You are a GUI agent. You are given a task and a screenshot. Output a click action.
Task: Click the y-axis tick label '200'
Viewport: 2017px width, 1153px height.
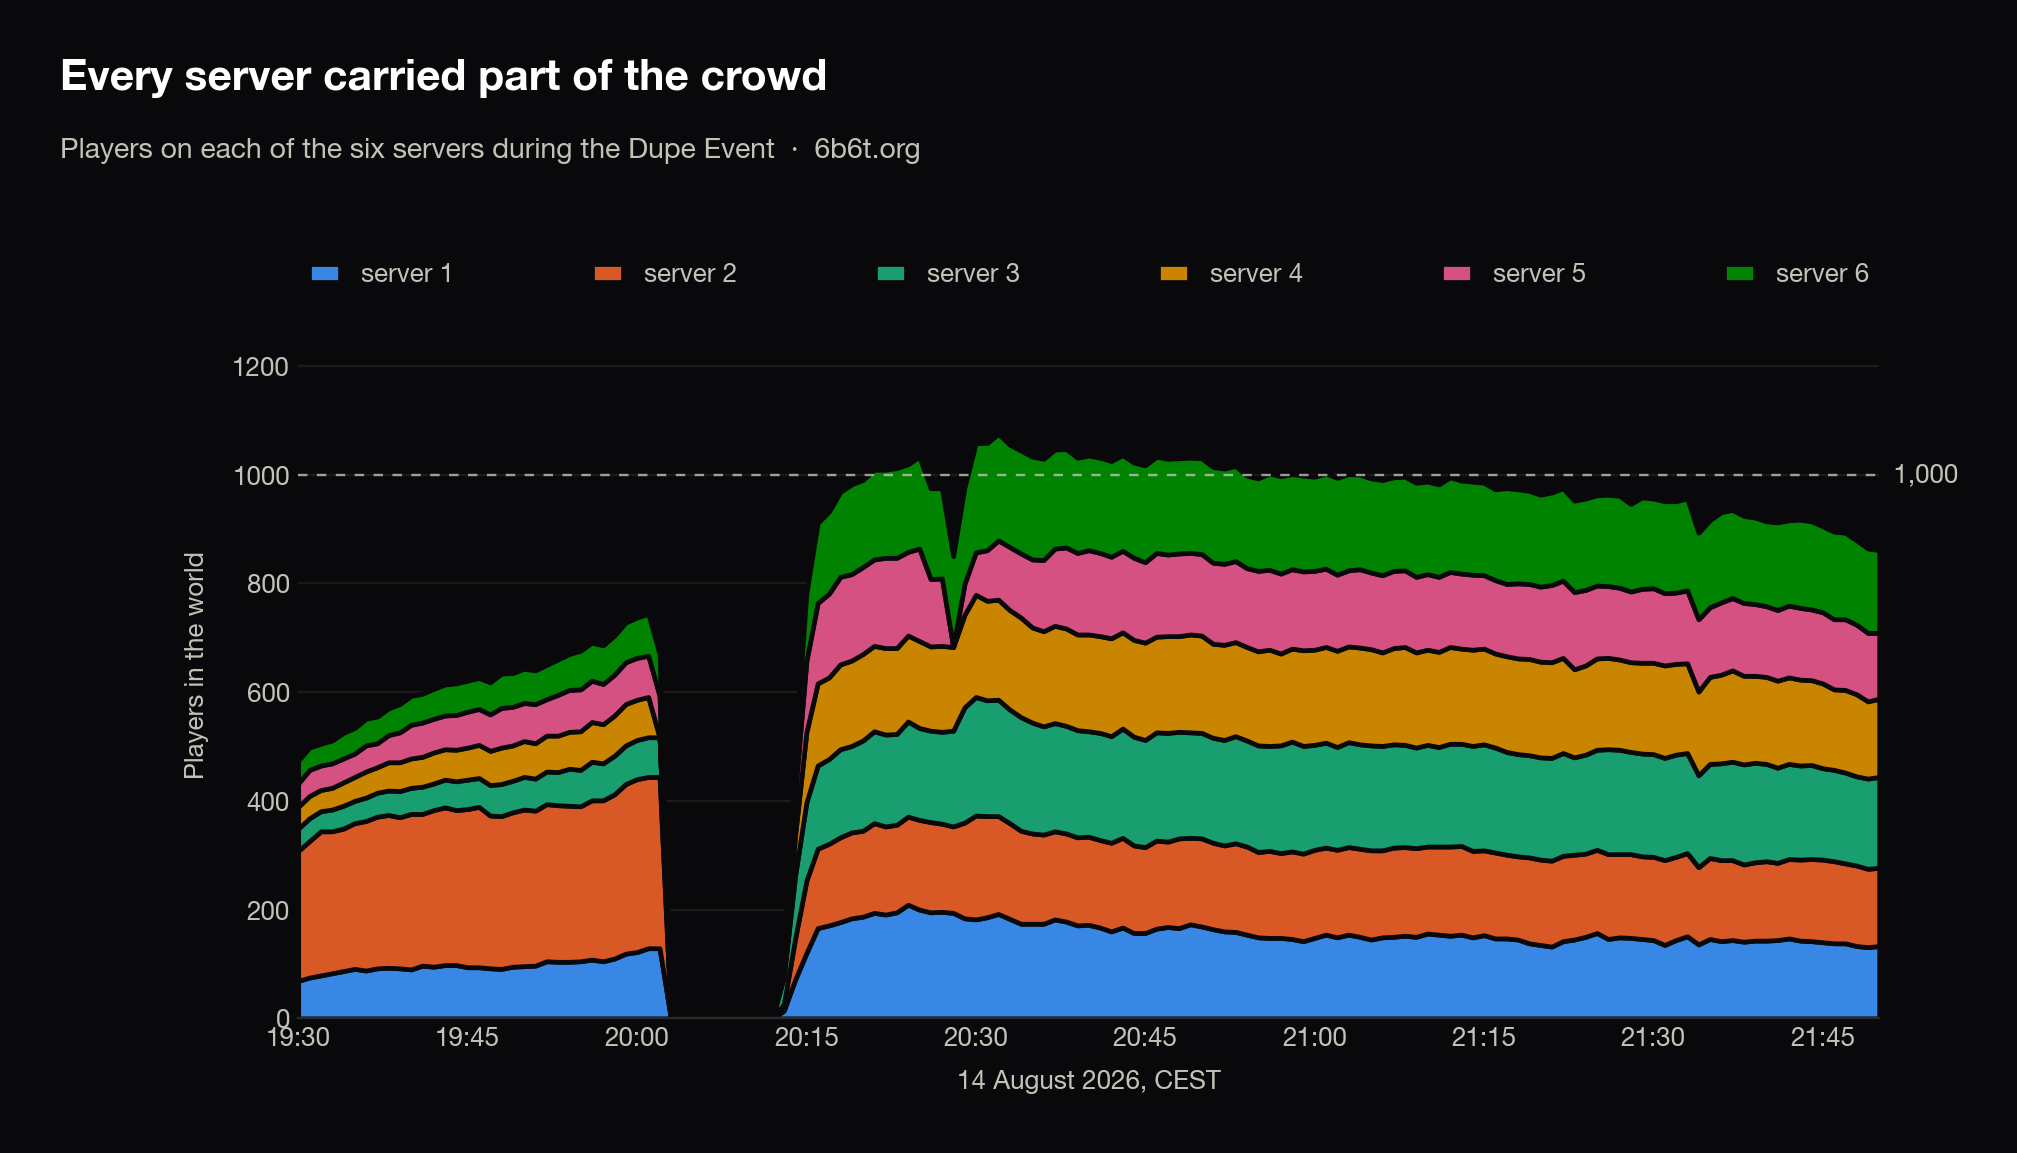[267, 911]
